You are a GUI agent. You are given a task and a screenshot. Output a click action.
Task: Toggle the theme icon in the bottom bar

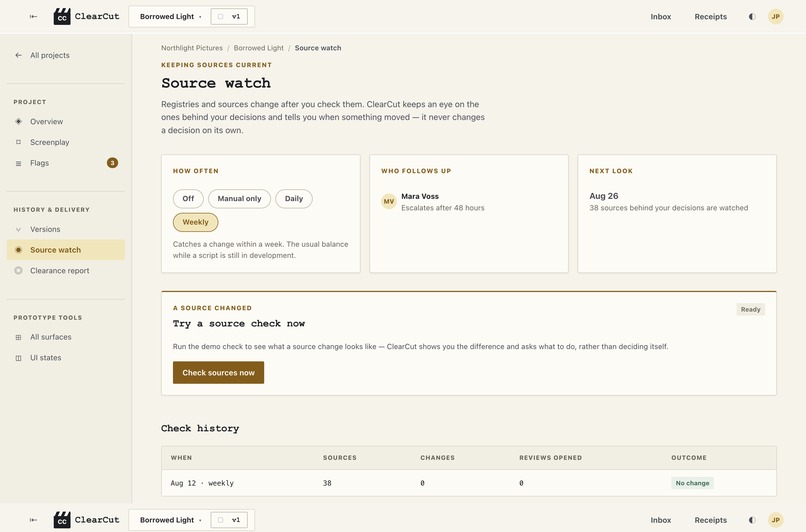(x=752, y=520)
